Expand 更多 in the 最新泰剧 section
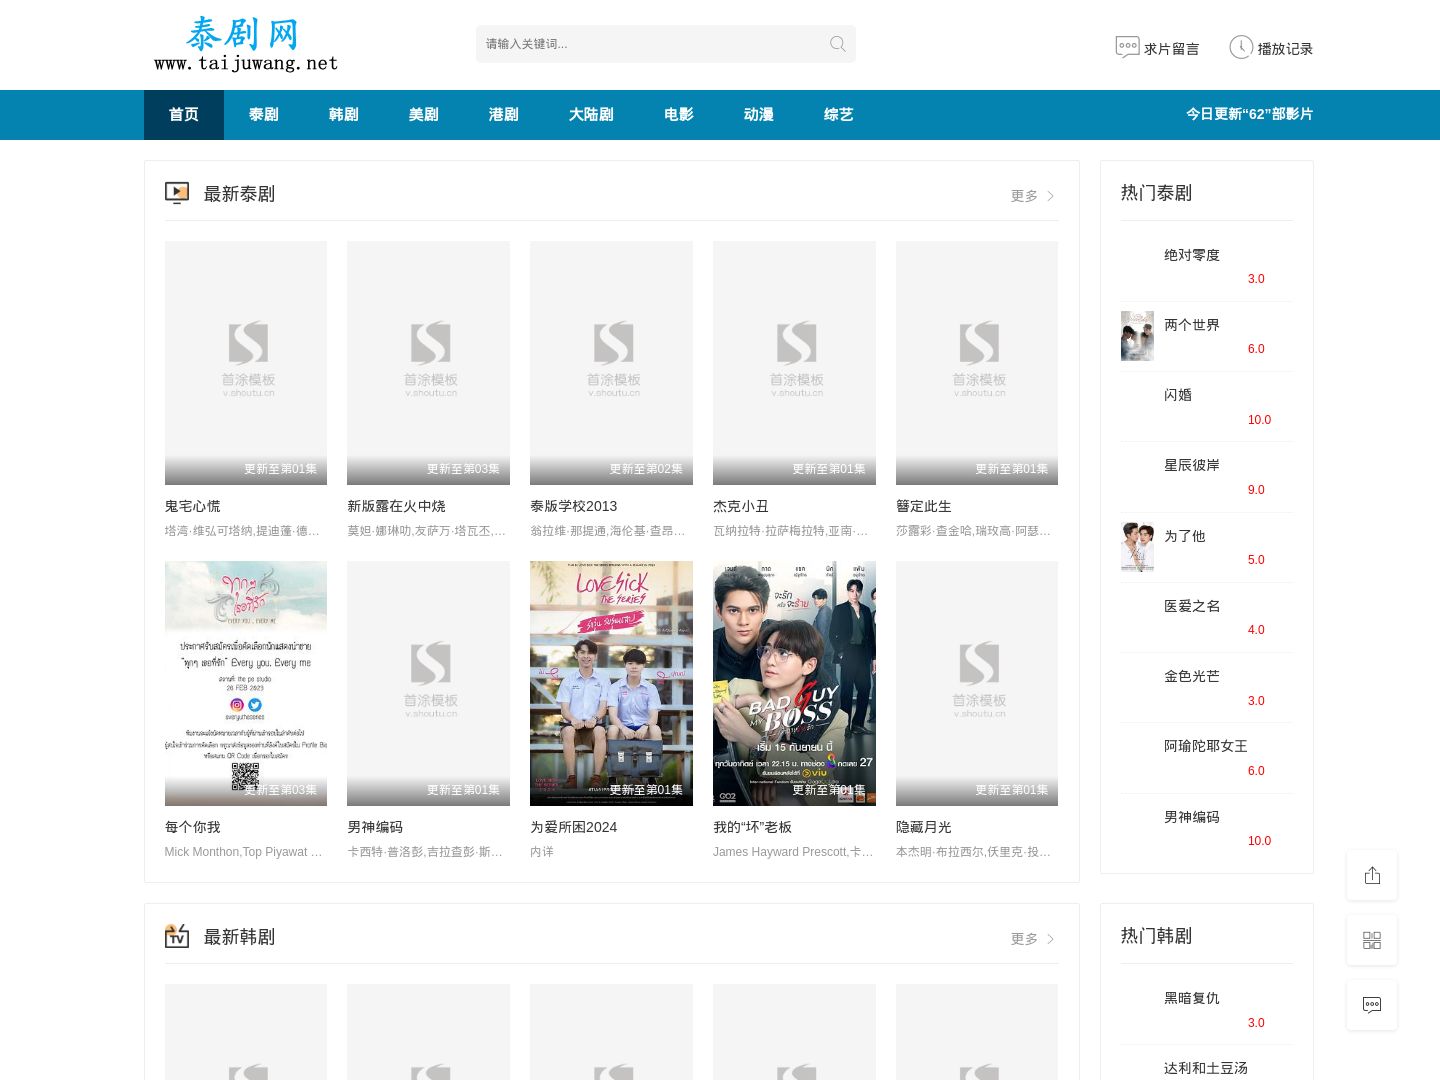 point(1032,196)
